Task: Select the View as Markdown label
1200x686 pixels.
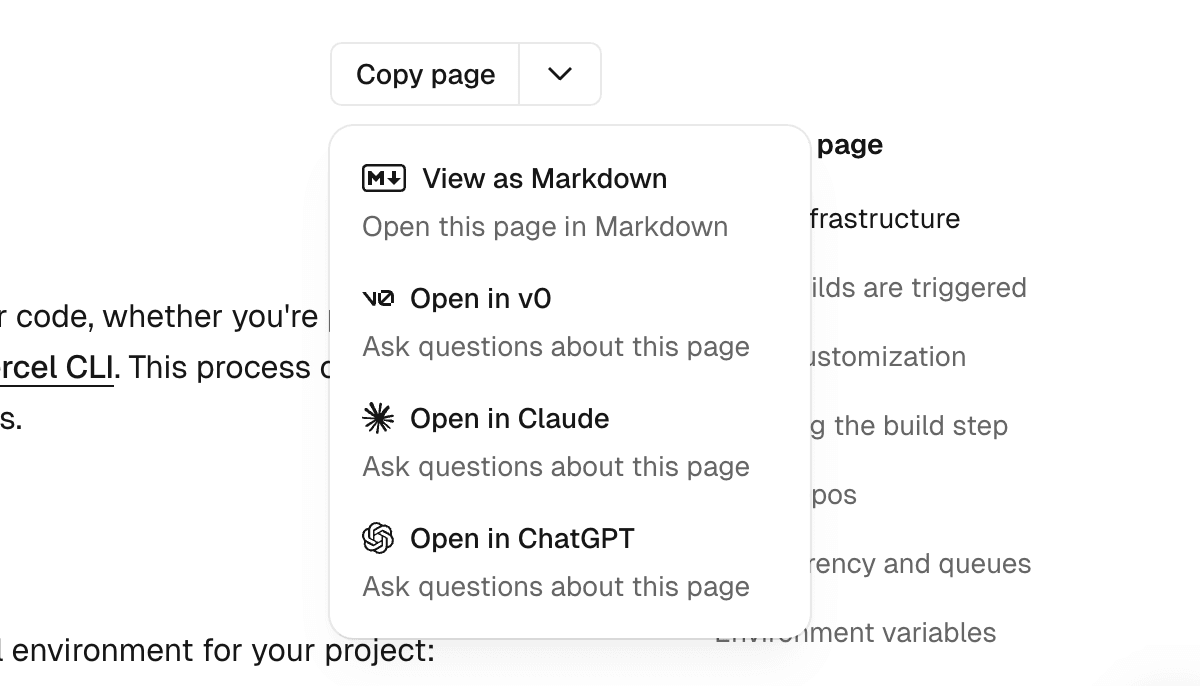Action: coord(544,179)
